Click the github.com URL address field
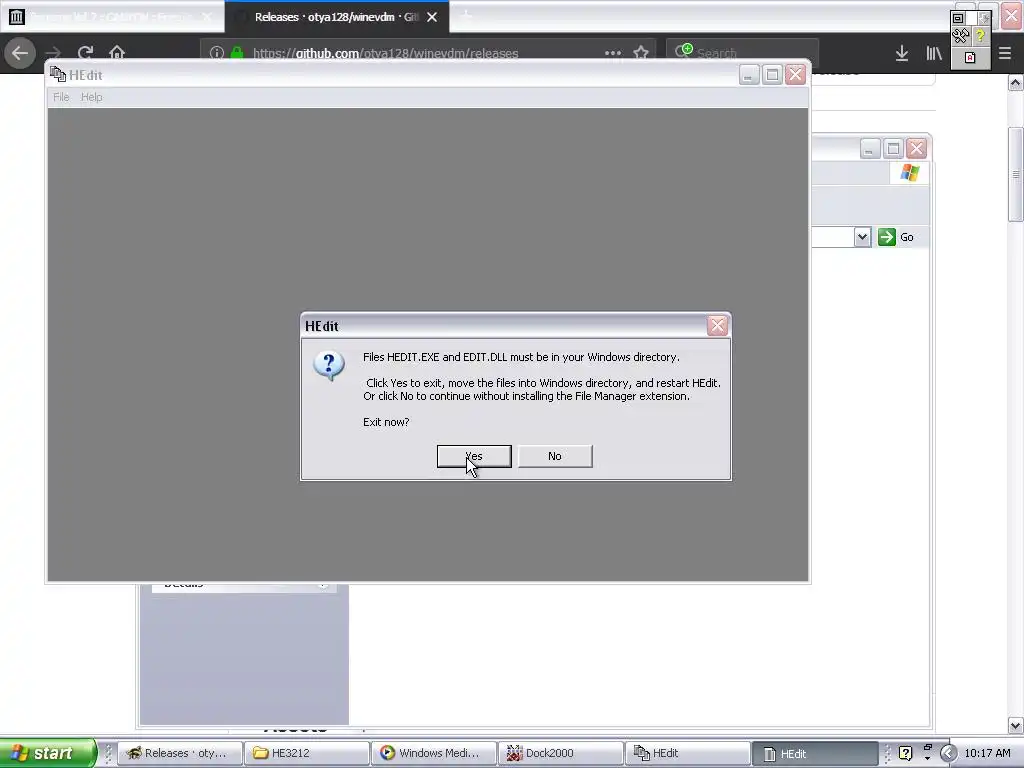This screenshot has height=768, width=1024. pos(385,54)
